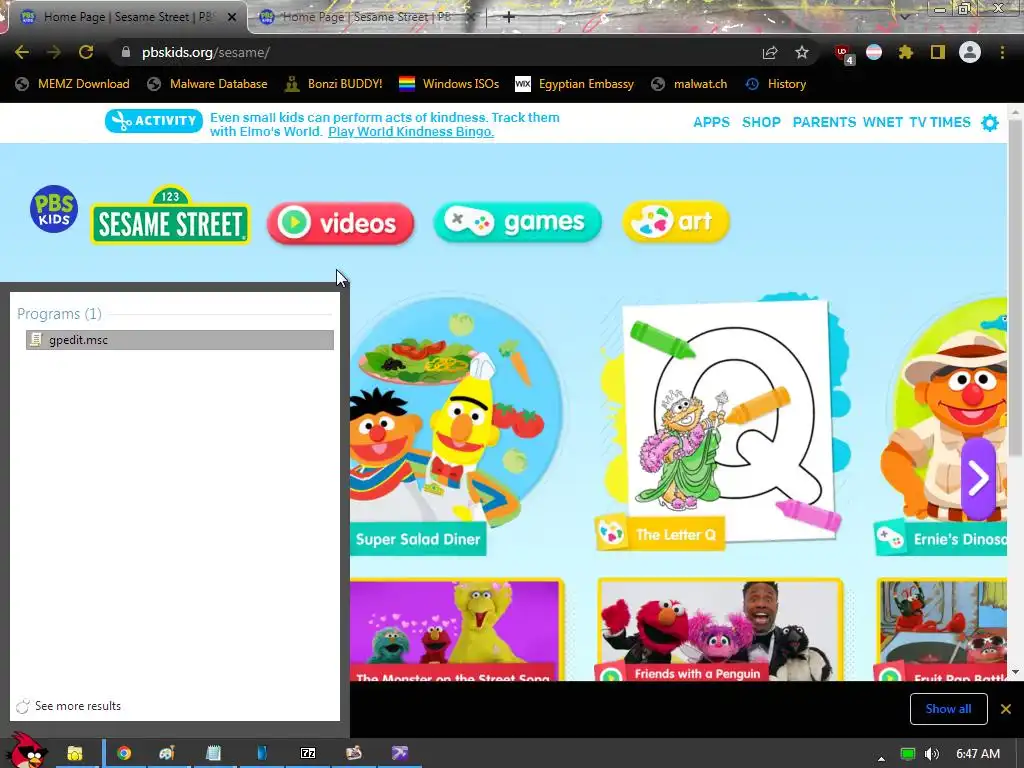Click the browser forward arrow
The height and width of the screenshot is (768, 1024).
(x=54, y=52)
